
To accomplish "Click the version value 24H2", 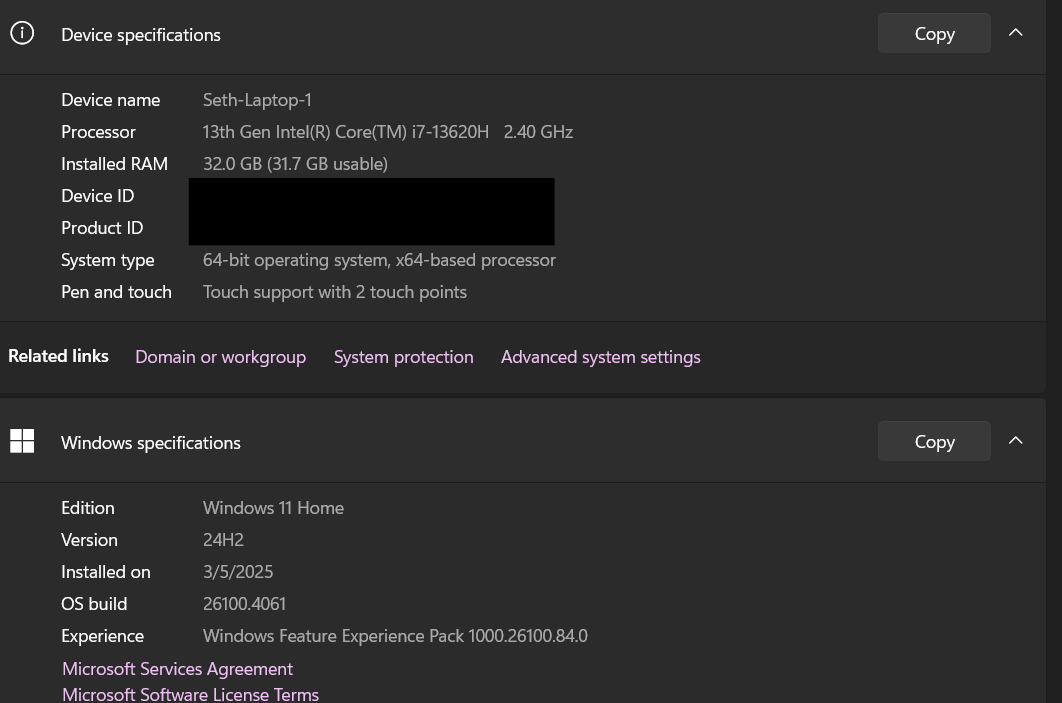I will 223,539.
